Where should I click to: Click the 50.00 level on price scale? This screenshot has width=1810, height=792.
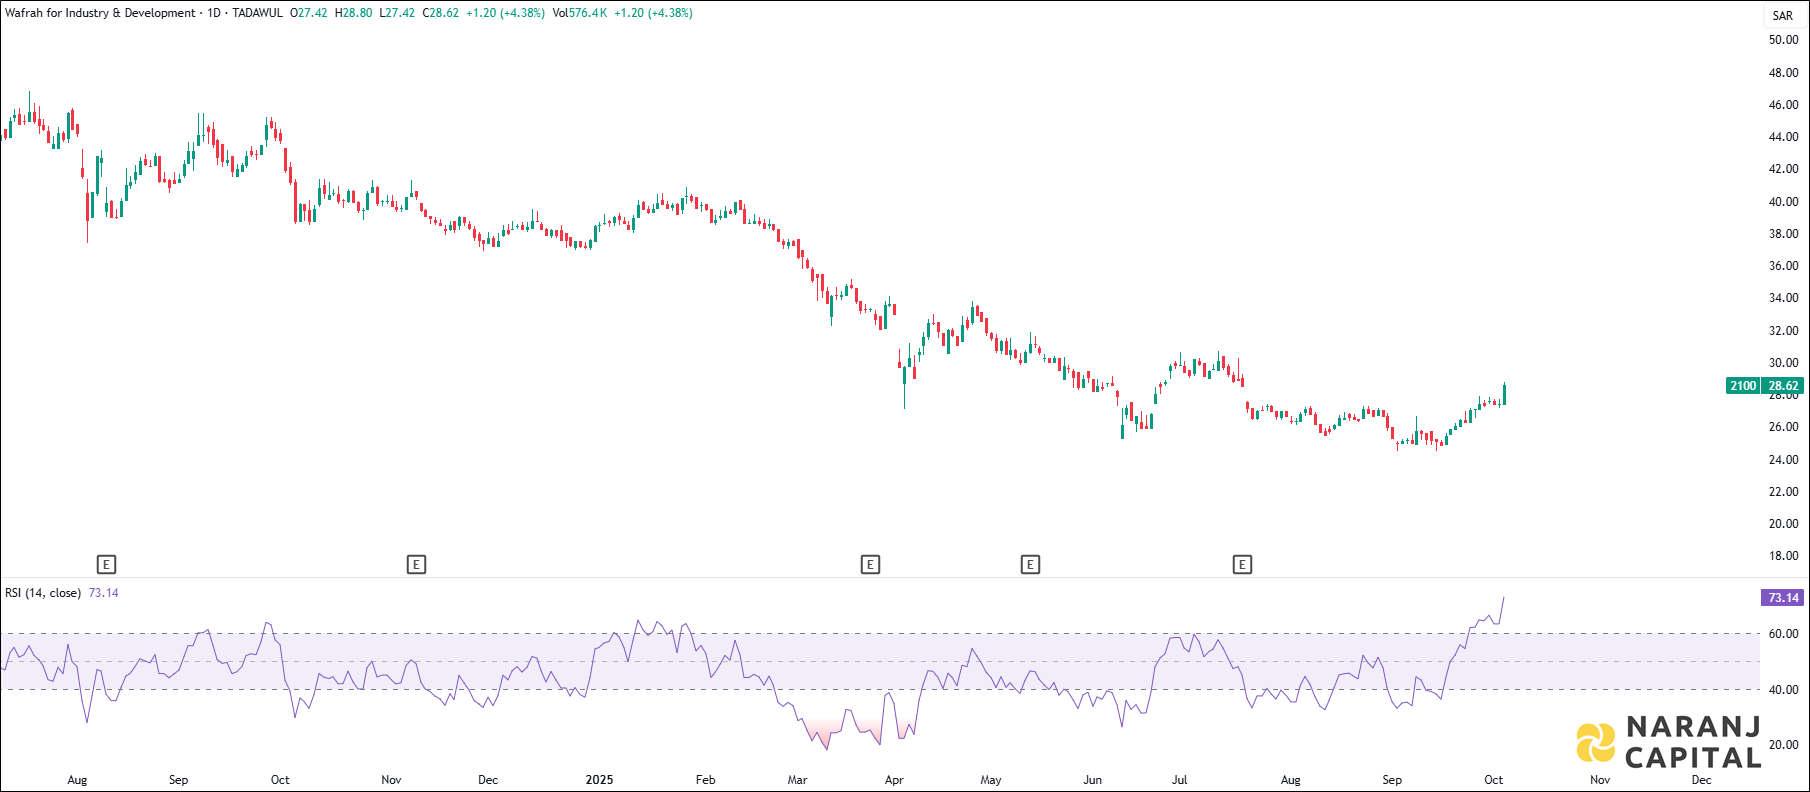pos(1783,40)
